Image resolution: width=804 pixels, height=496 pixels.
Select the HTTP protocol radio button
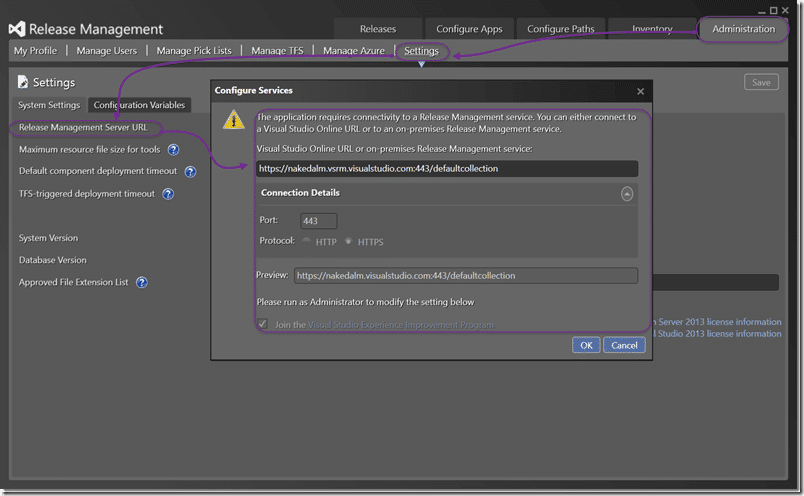point(307,241)
